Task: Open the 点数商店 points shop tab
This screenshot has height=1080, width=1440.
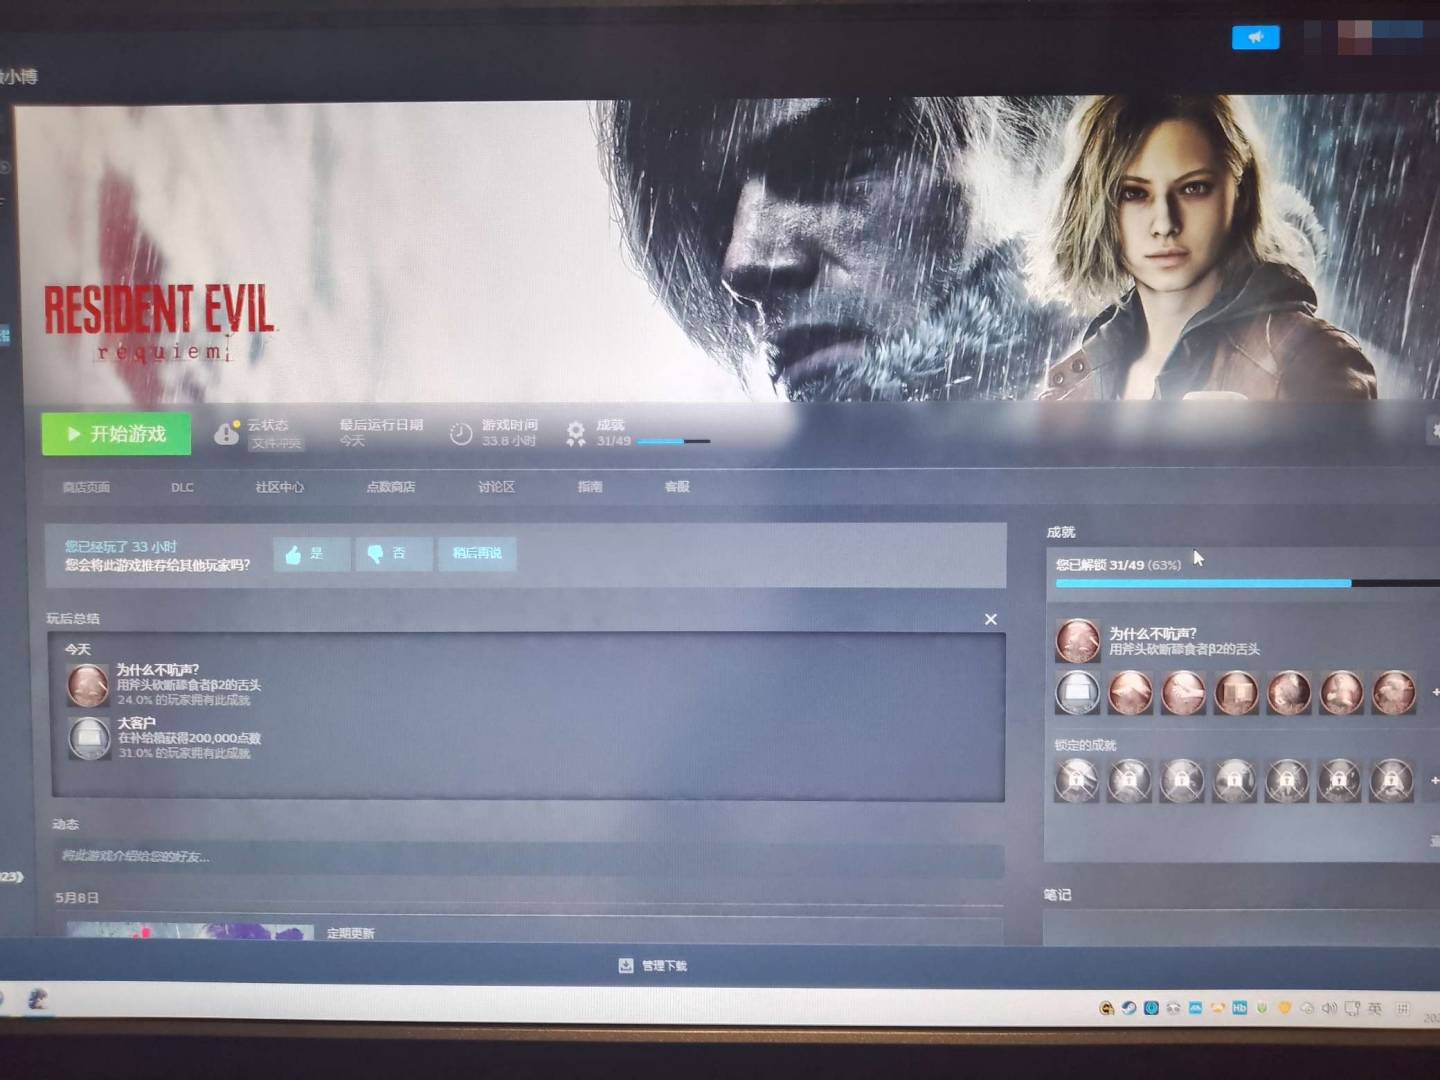Action: click(390, 487)
